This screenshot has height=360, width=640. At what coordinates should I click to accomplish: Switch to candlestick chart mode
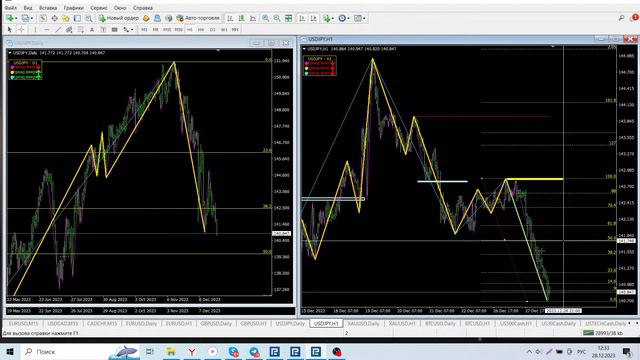(241, 18)
